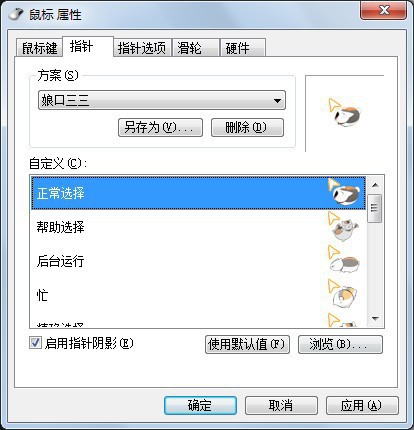The image size is (414, 430).
Task: Click the Busy (忙) cursor icon
Action: pos(343,293)
